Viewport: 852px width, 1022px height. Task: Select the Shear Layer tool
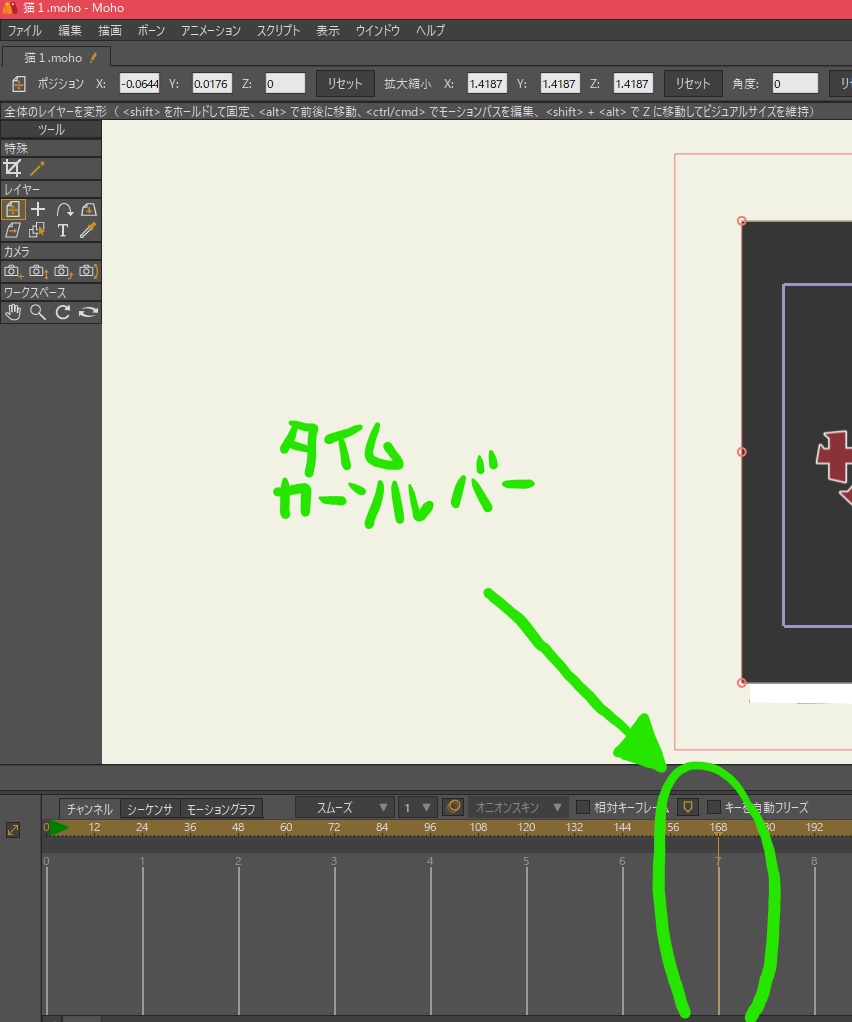[x=12, y=230]
